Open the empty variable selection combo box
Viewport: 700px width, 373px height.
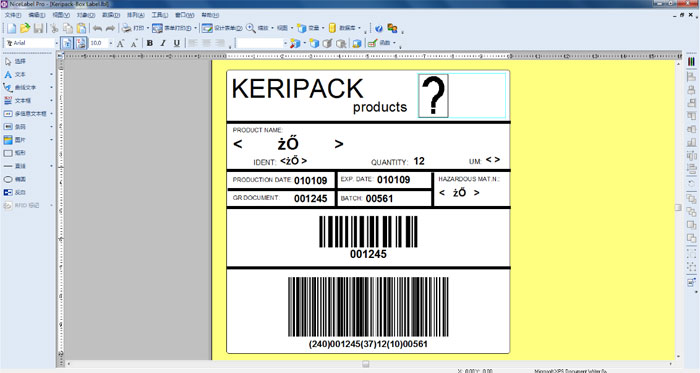(262, 43)
